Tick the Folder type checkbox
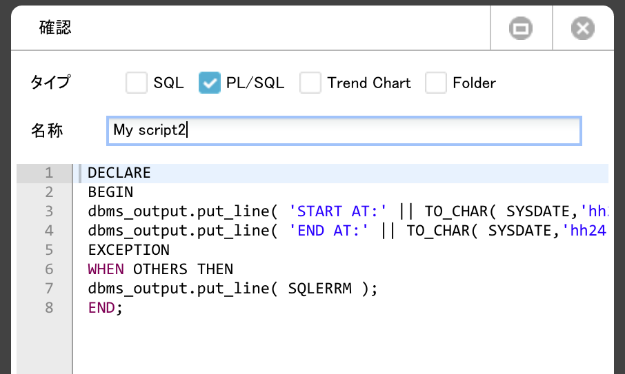The image size is (625, 374). [x=436, y=83]
